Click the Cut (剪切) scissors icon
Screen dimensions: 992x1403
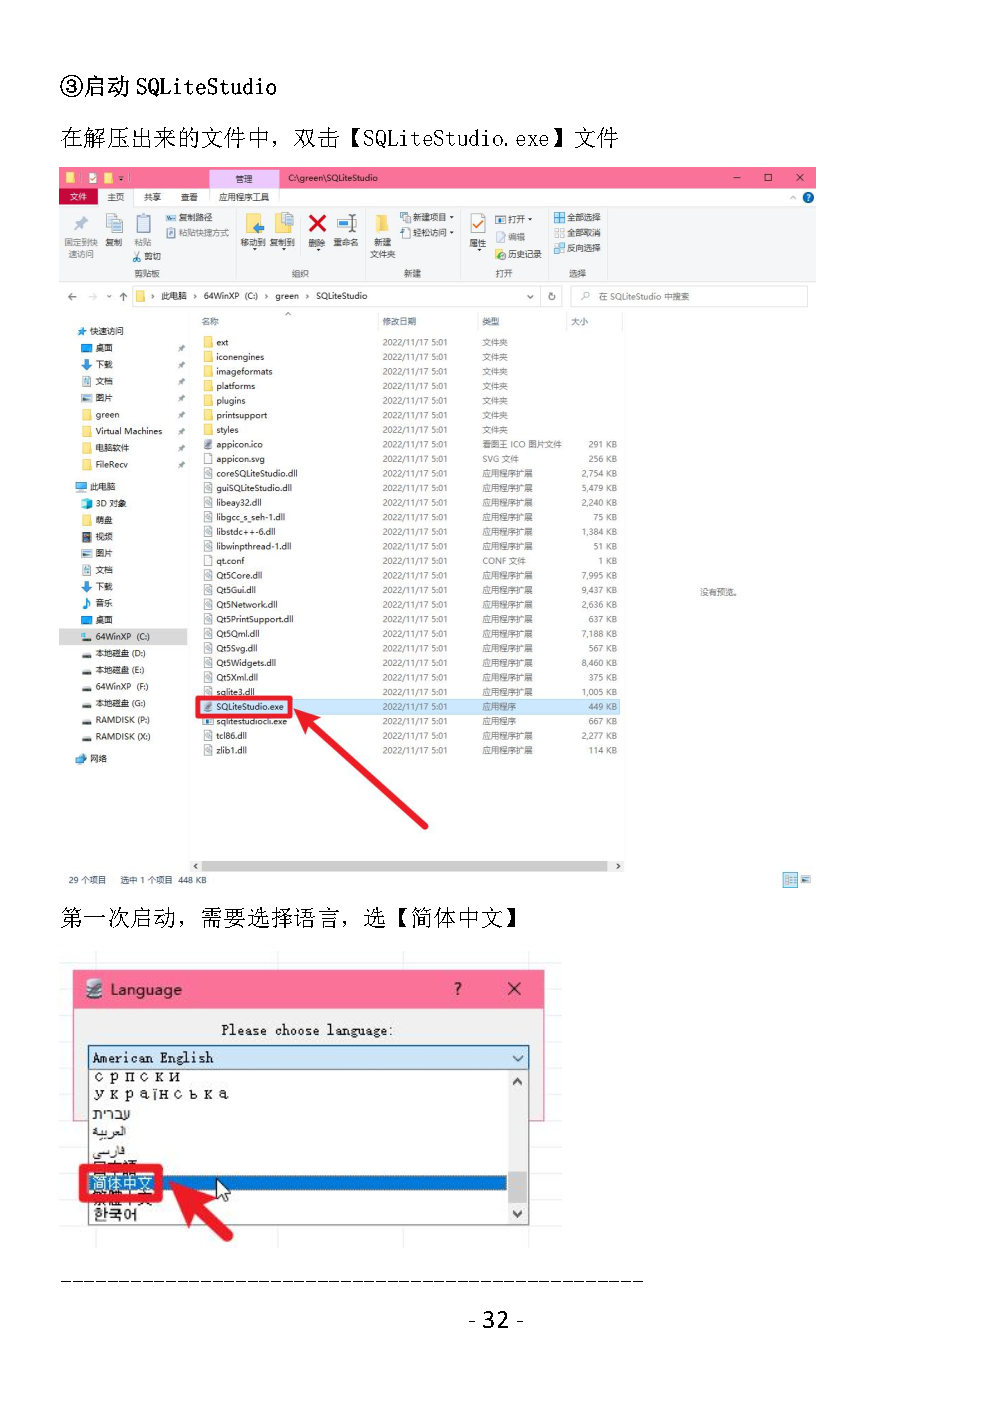[137, 257]
